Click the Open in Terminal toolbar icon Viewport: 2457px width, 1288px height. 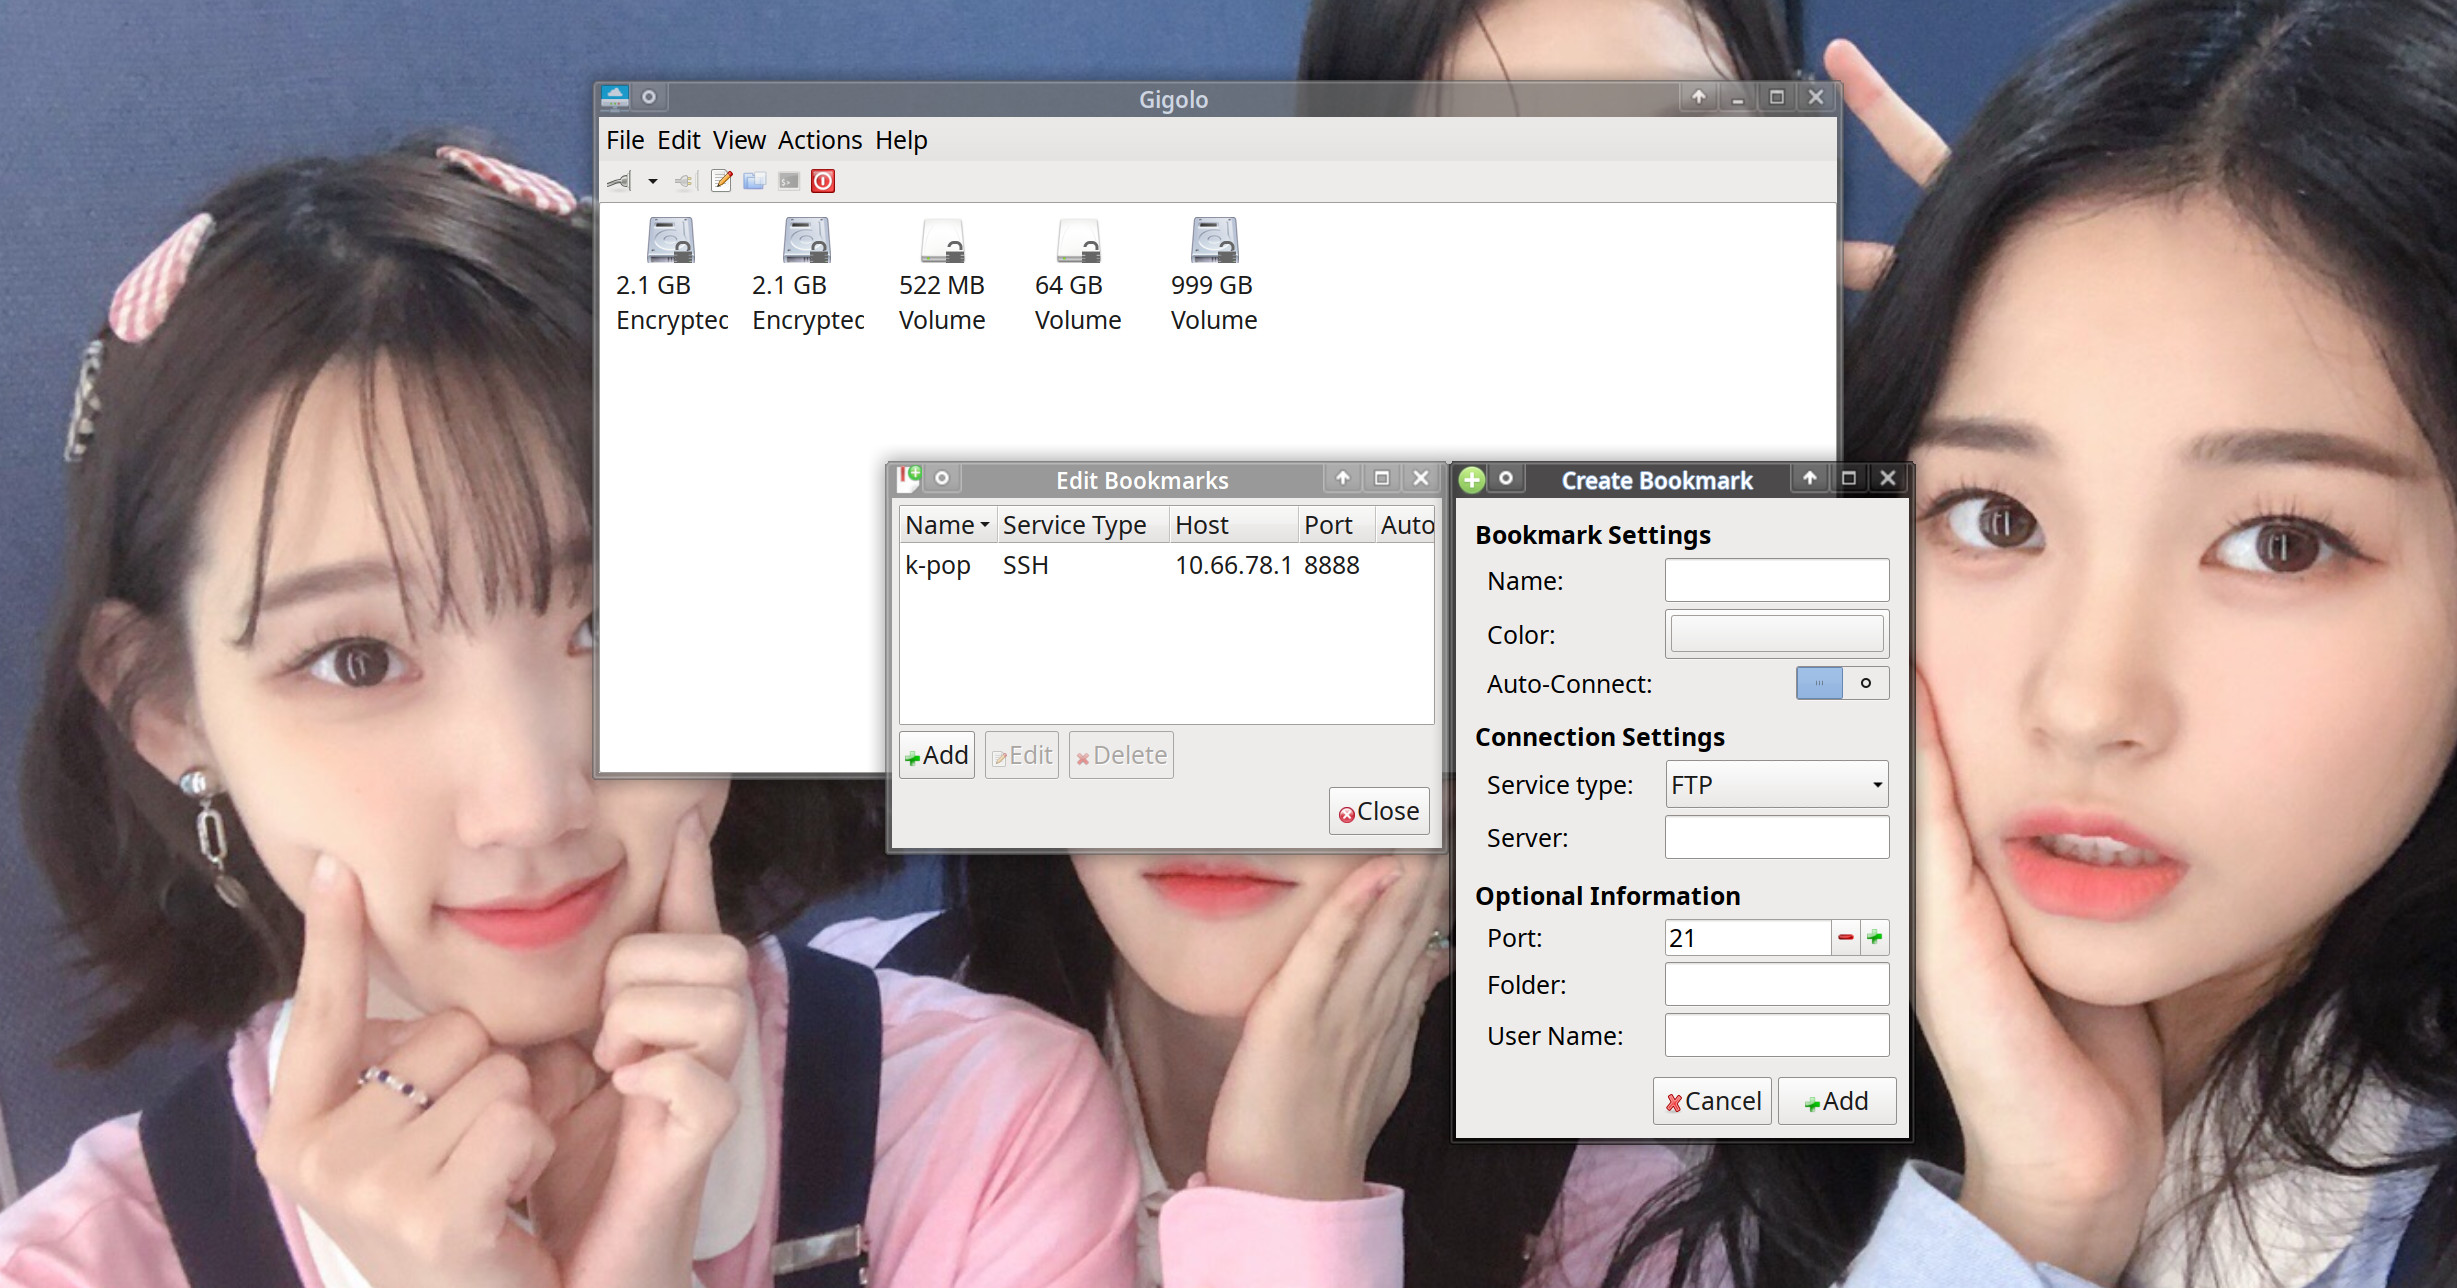789,181
